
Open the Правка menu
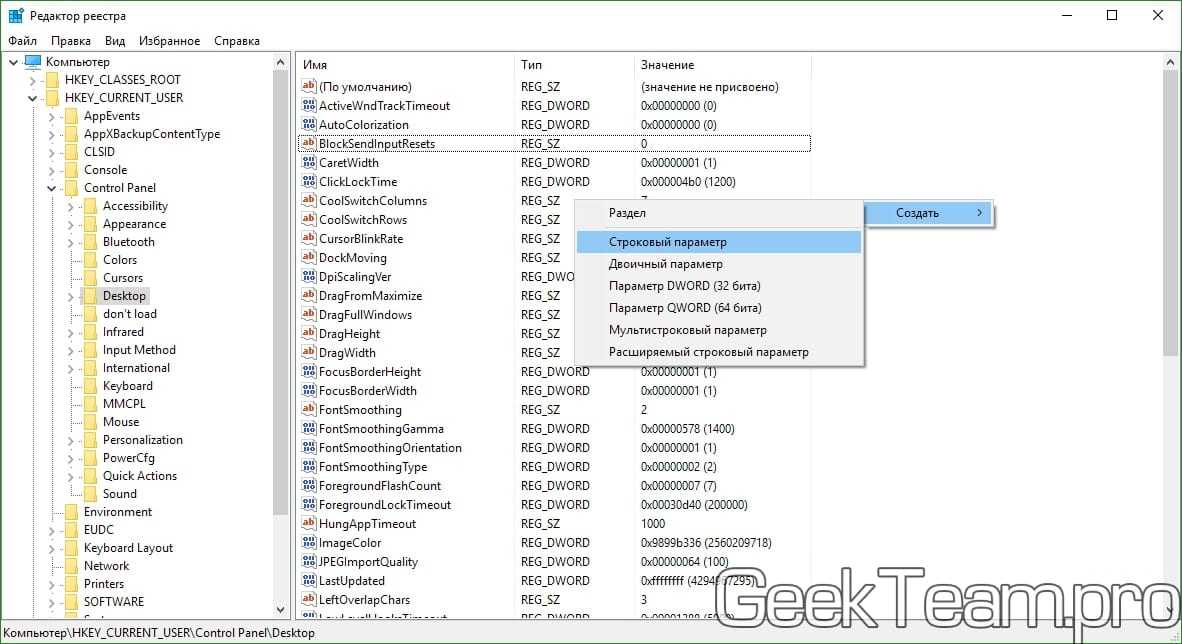click(71, 41)
